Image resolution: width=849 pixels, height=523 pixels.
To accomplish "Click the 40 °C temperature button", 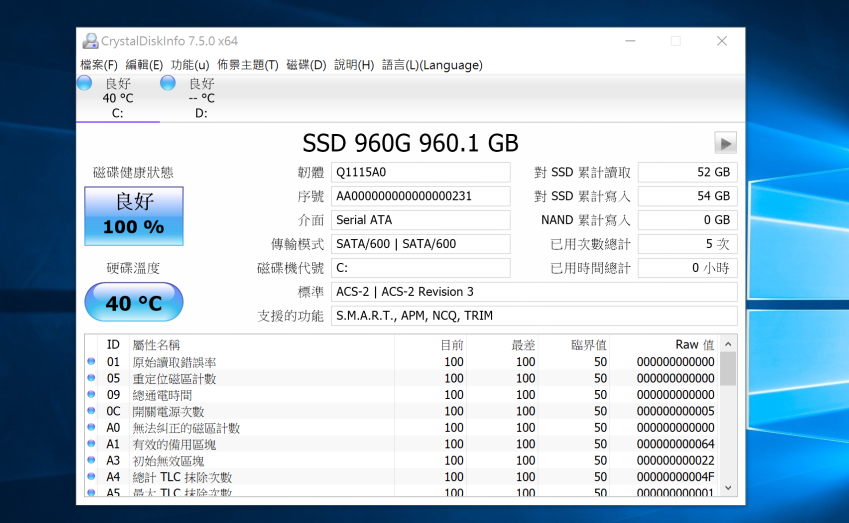I will [x=134, y=302].
